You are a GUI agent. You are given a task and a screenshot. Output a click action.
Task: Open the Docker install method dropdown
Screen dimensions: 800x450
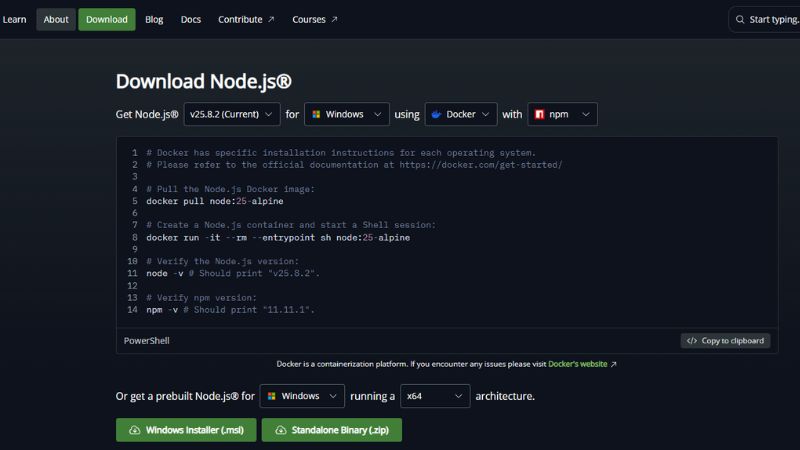click(461, 114)
